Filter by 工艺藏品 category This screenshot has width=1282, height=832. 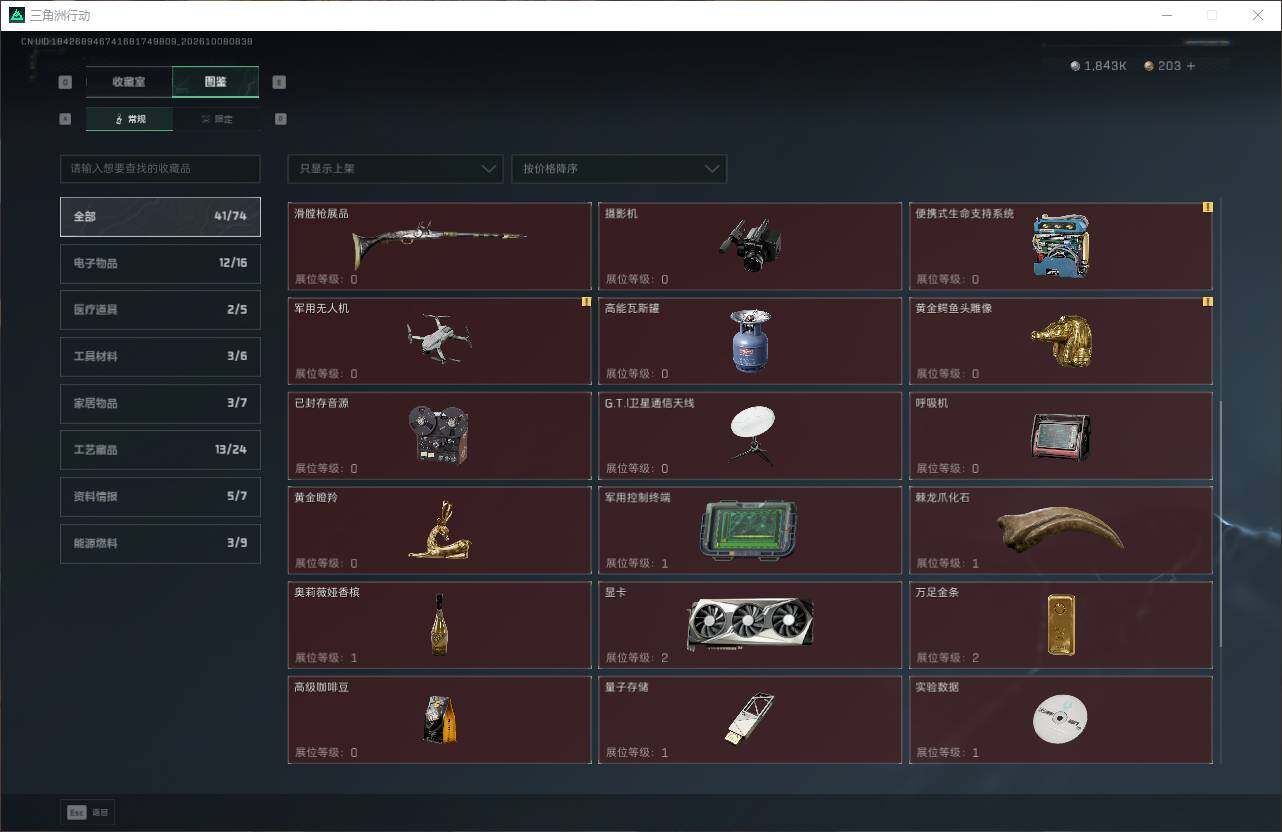(x=160, y=450)
